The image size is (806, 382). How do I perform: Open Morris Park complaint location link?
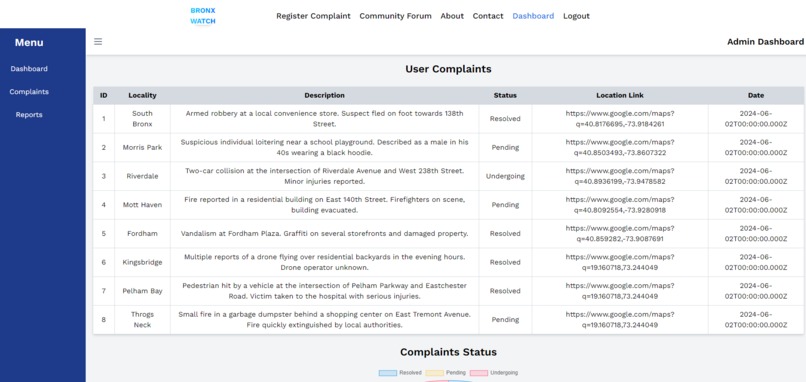point(620,147)
